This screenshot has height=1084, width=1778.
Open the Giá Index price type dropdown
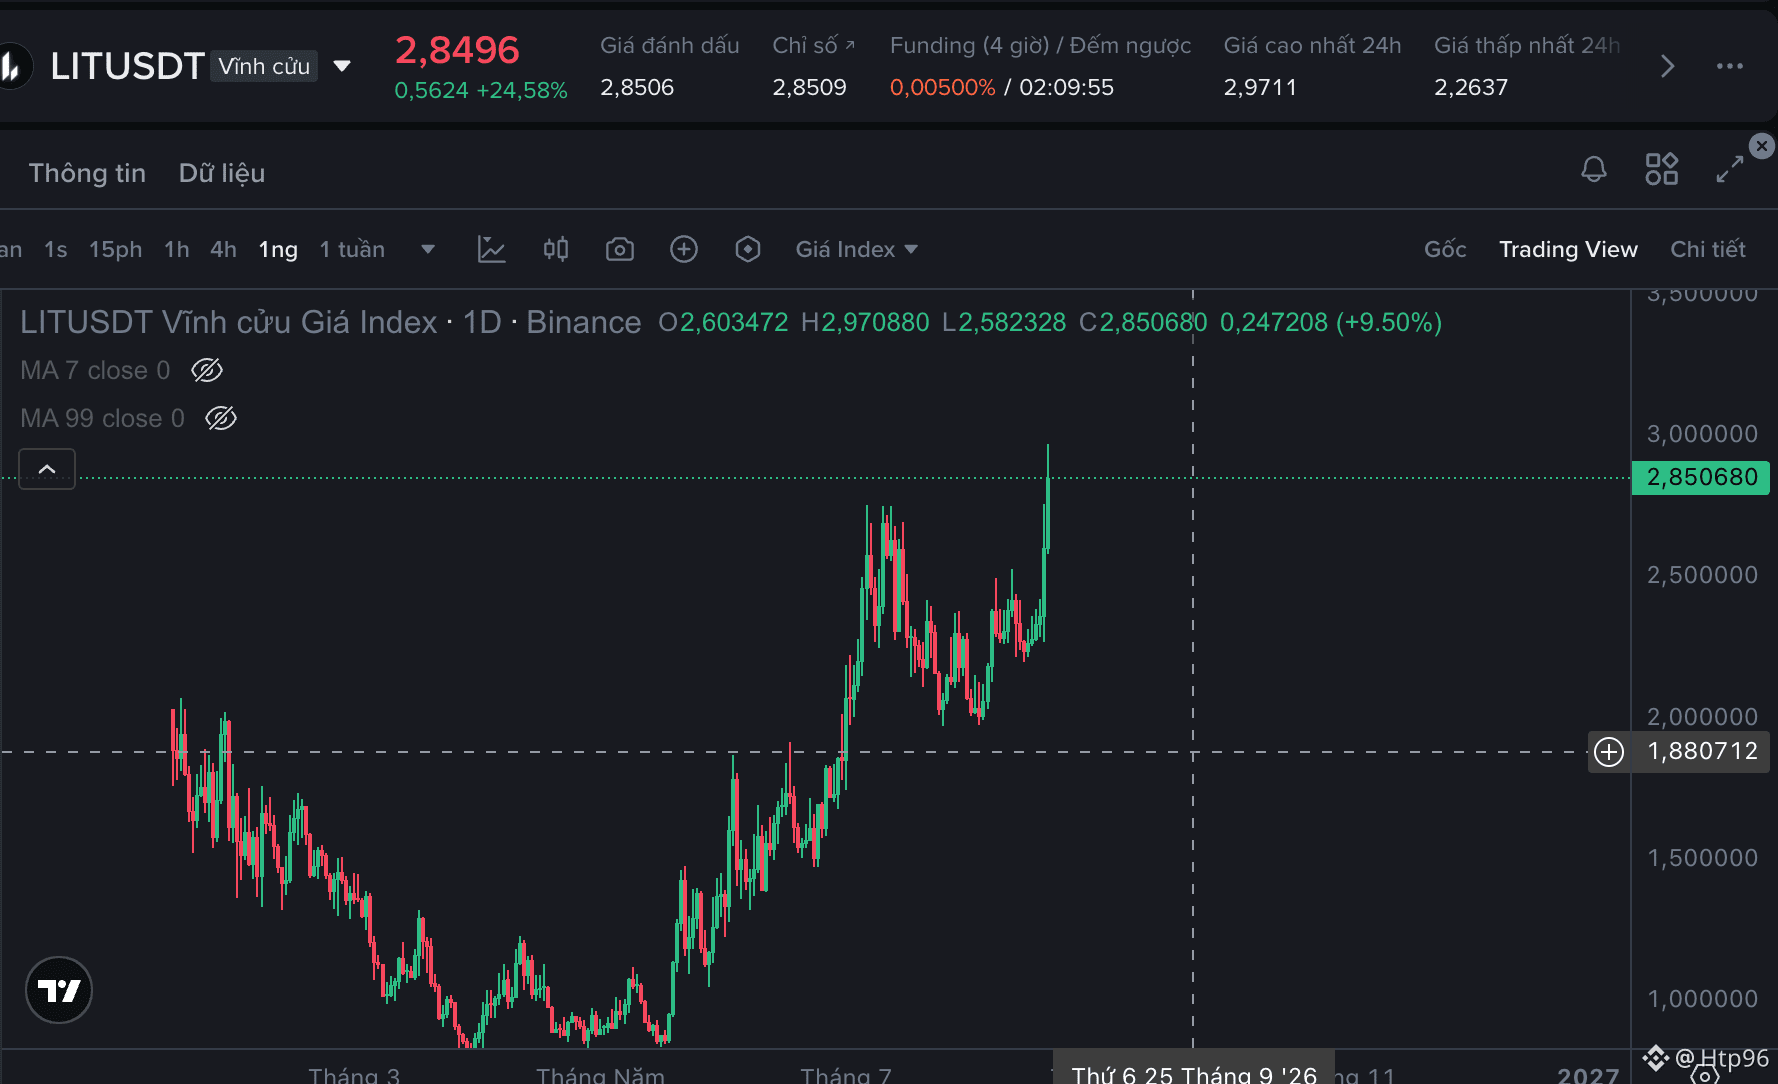(x=857, y=249)
